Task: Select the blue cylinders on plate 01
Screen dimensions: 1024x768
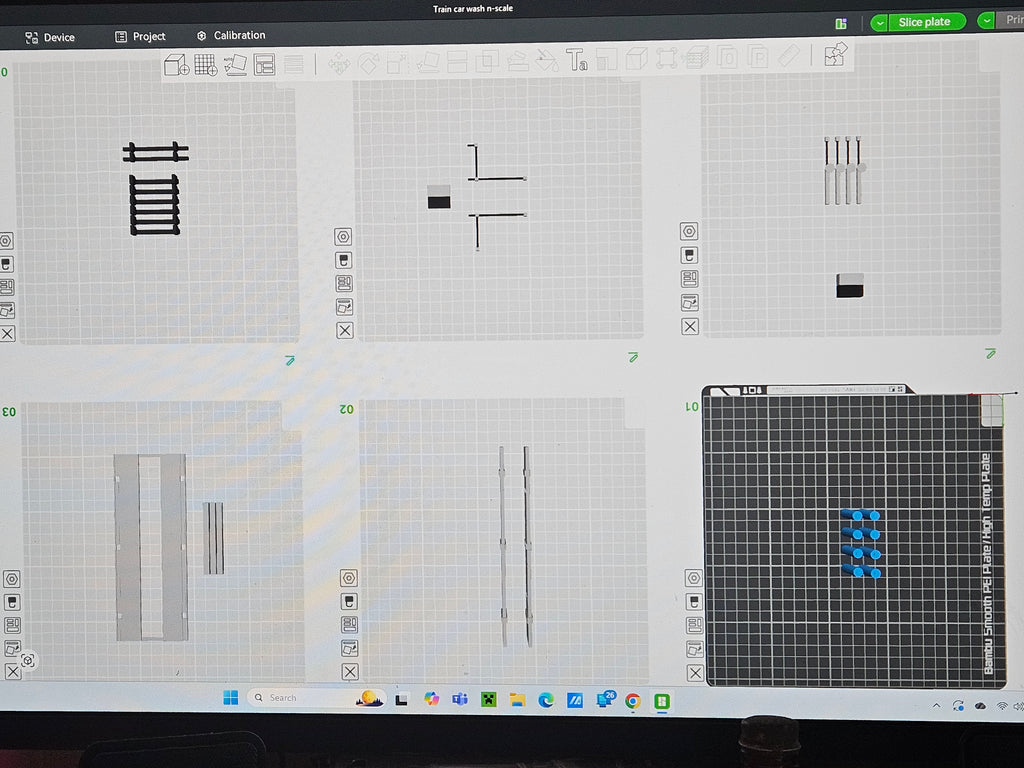Action: coord(861,544)
